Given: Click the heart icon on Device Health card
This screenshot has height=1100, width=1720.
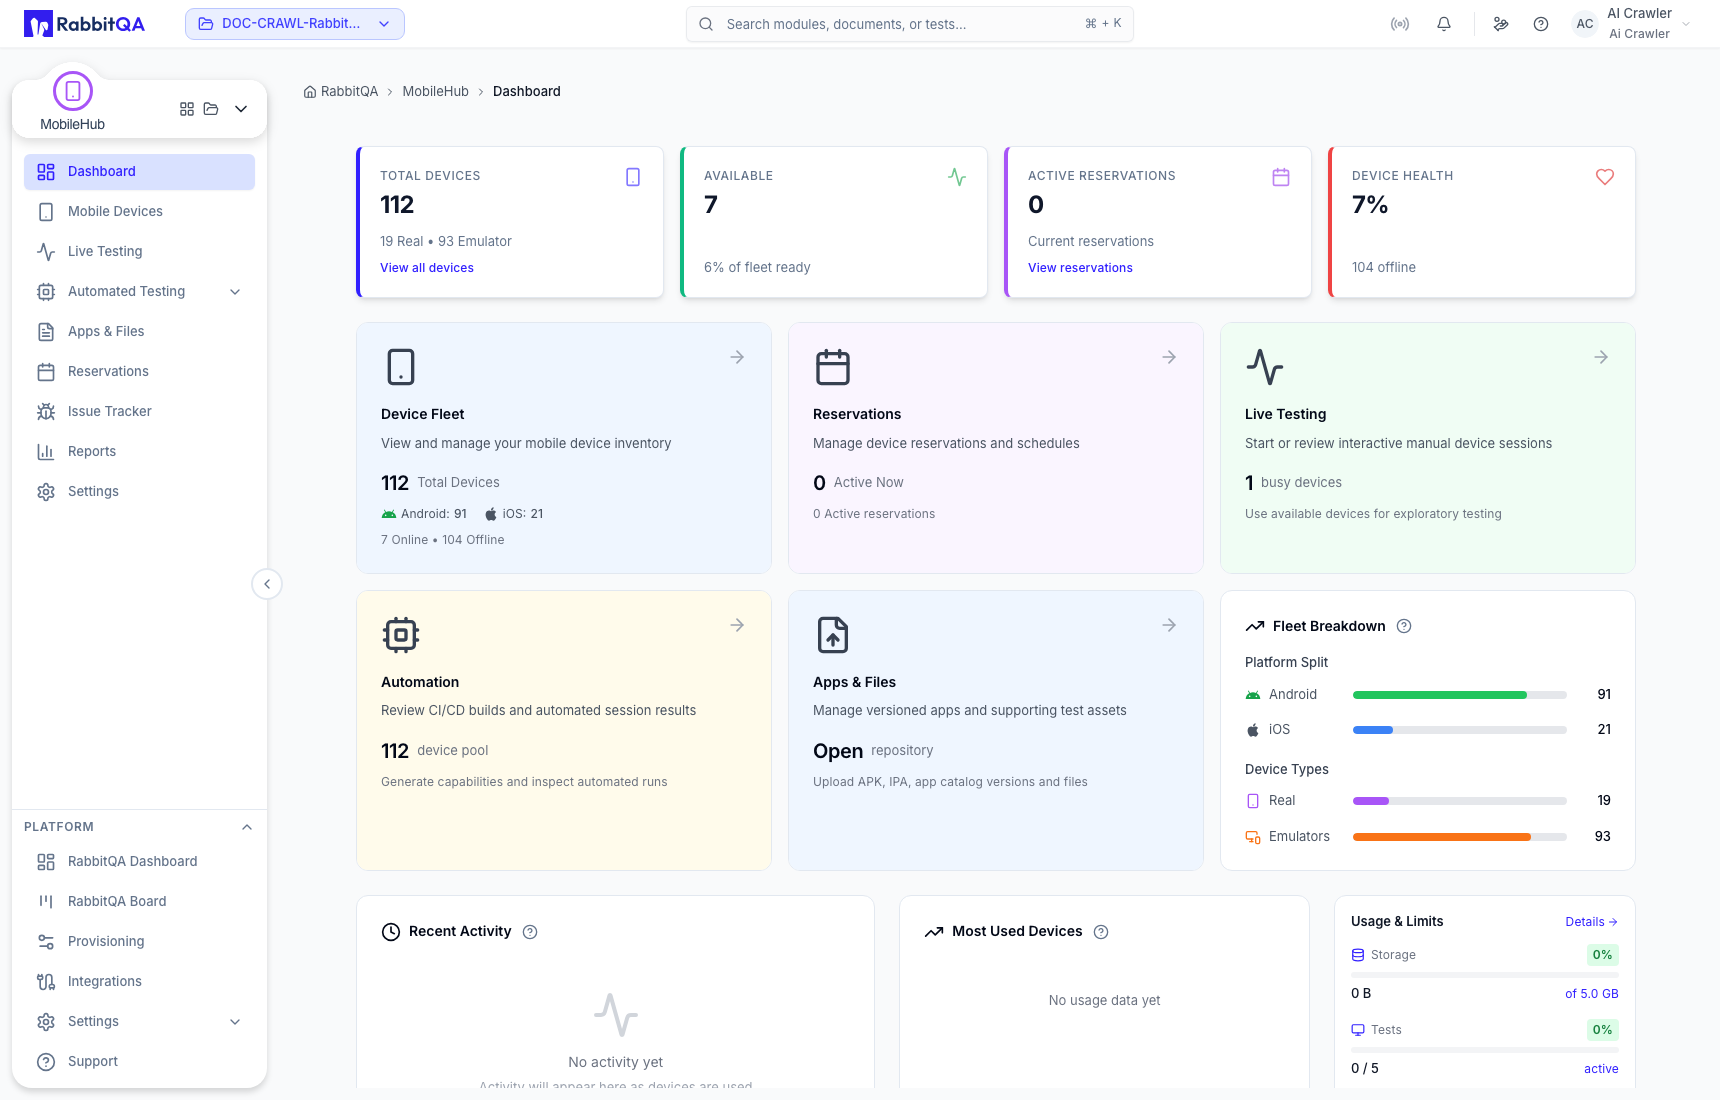Looking at the screenshot, I should click(x=1605, y=177).
